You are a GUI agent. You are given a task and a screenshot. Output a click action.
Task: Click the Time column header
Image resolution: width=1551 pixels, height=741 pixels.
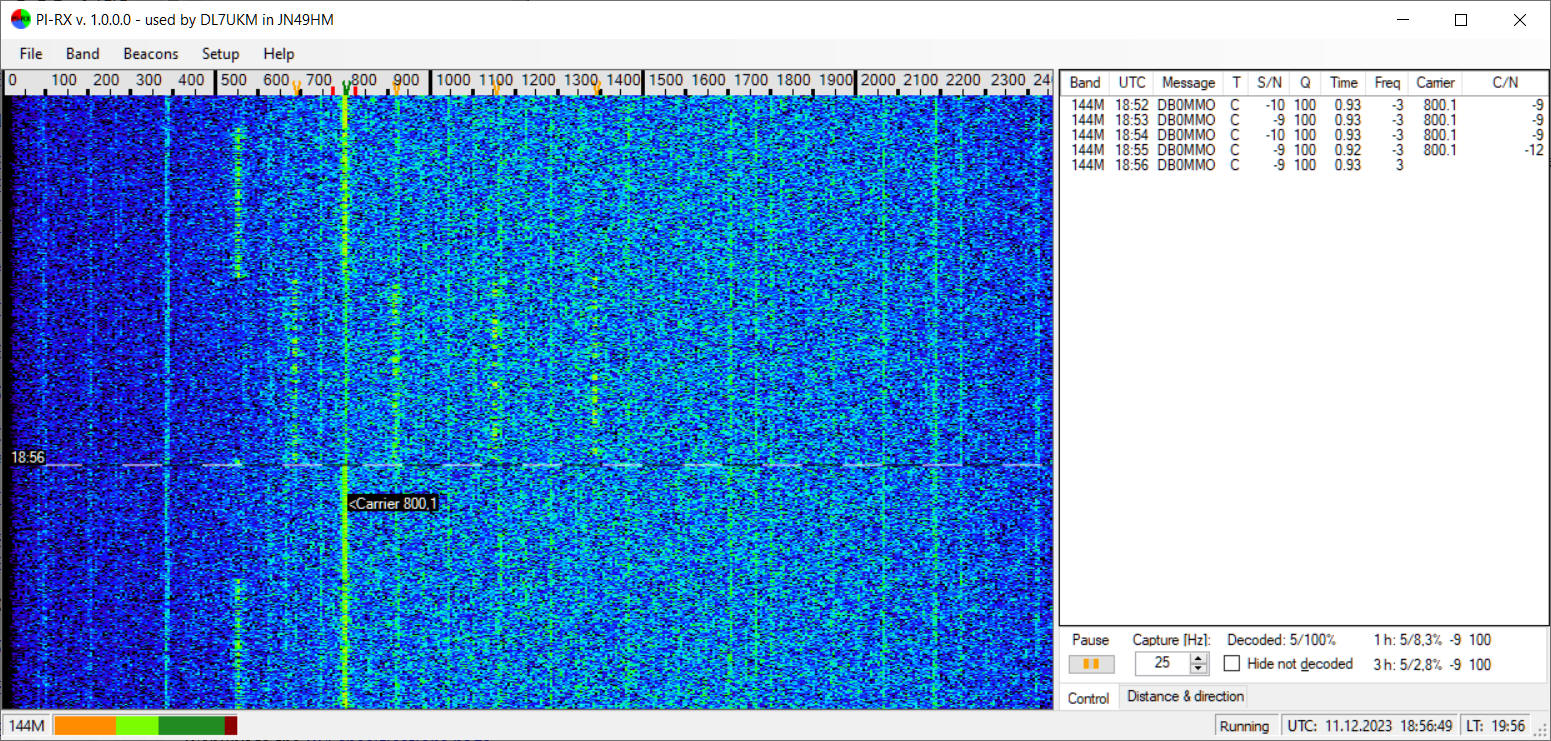1344,83
